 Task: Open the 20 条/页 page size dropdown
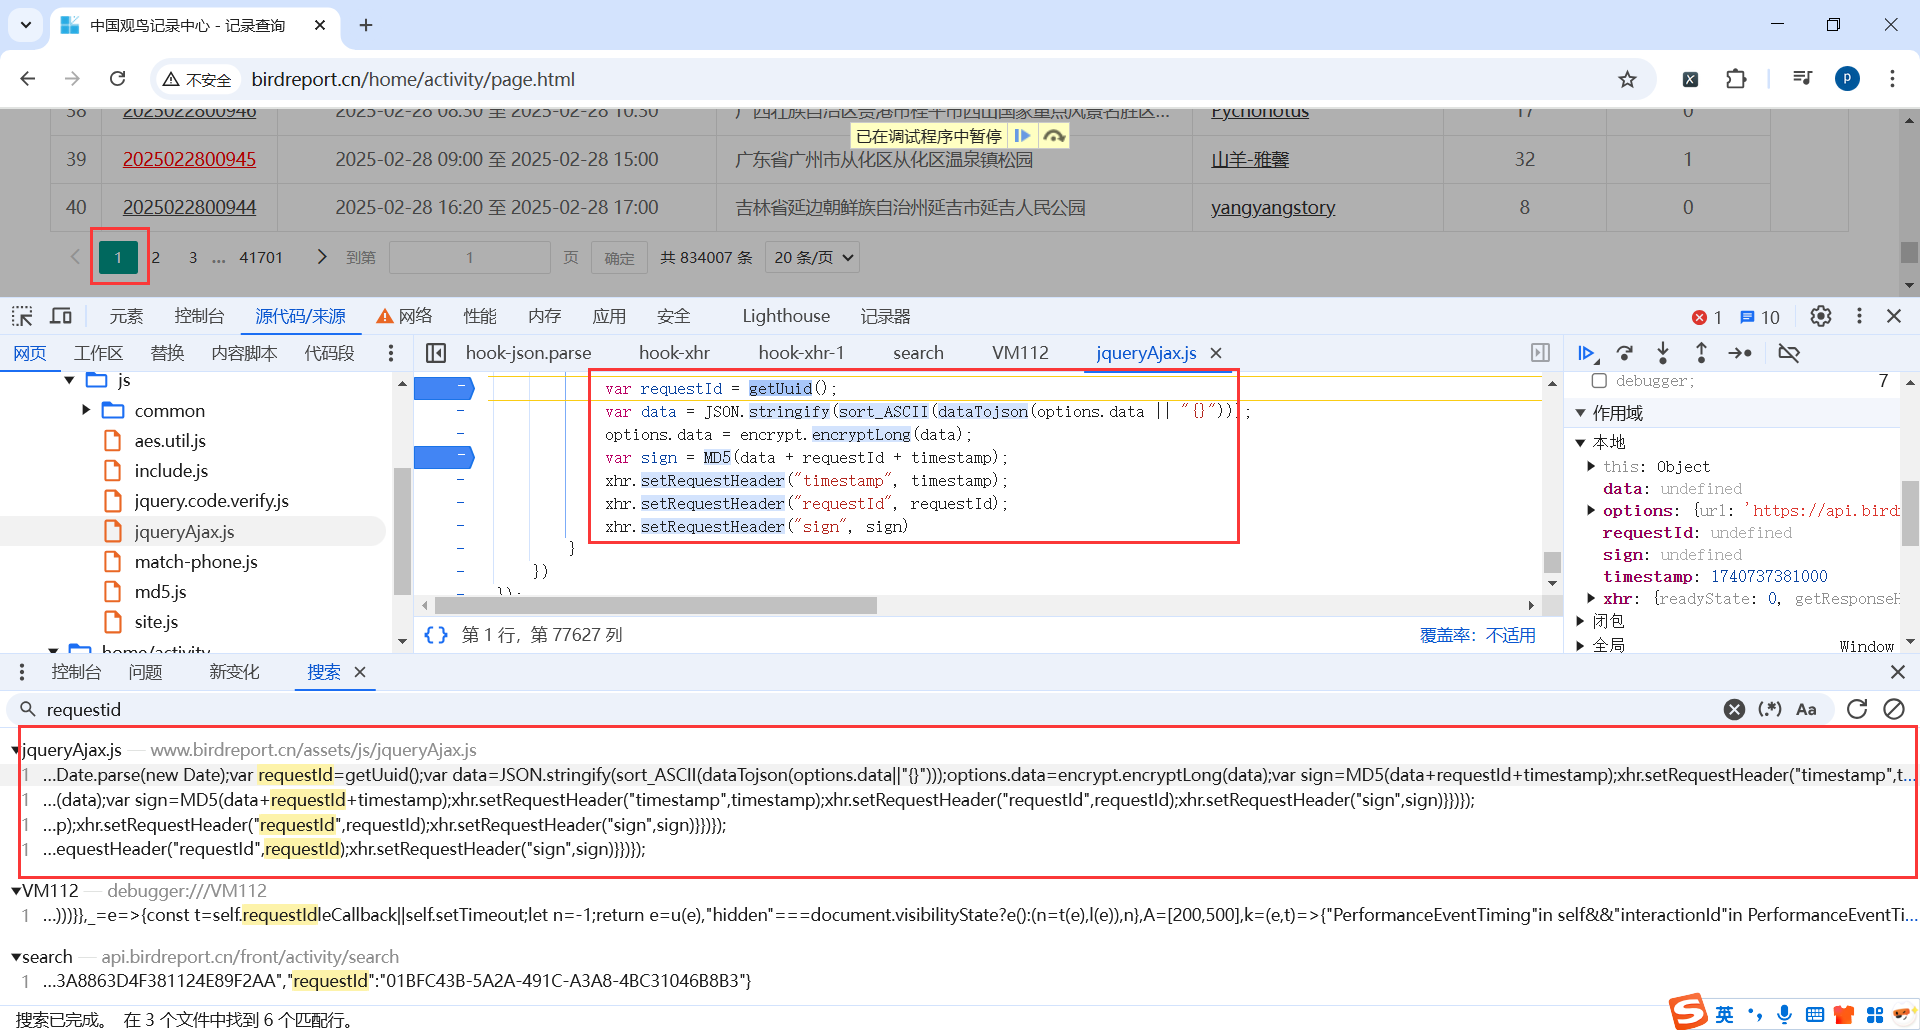point(813,258)
